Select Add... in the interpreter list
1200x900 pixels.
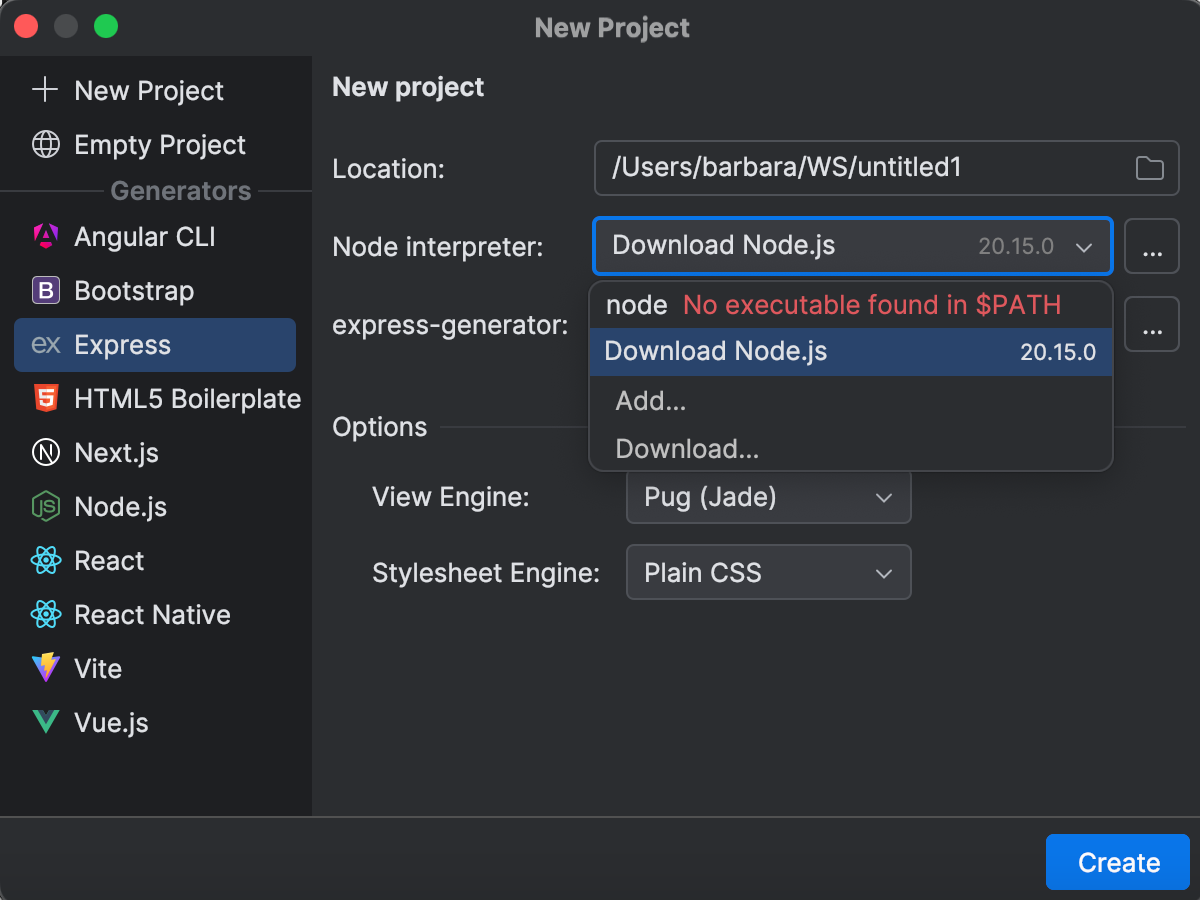point(650,401)
